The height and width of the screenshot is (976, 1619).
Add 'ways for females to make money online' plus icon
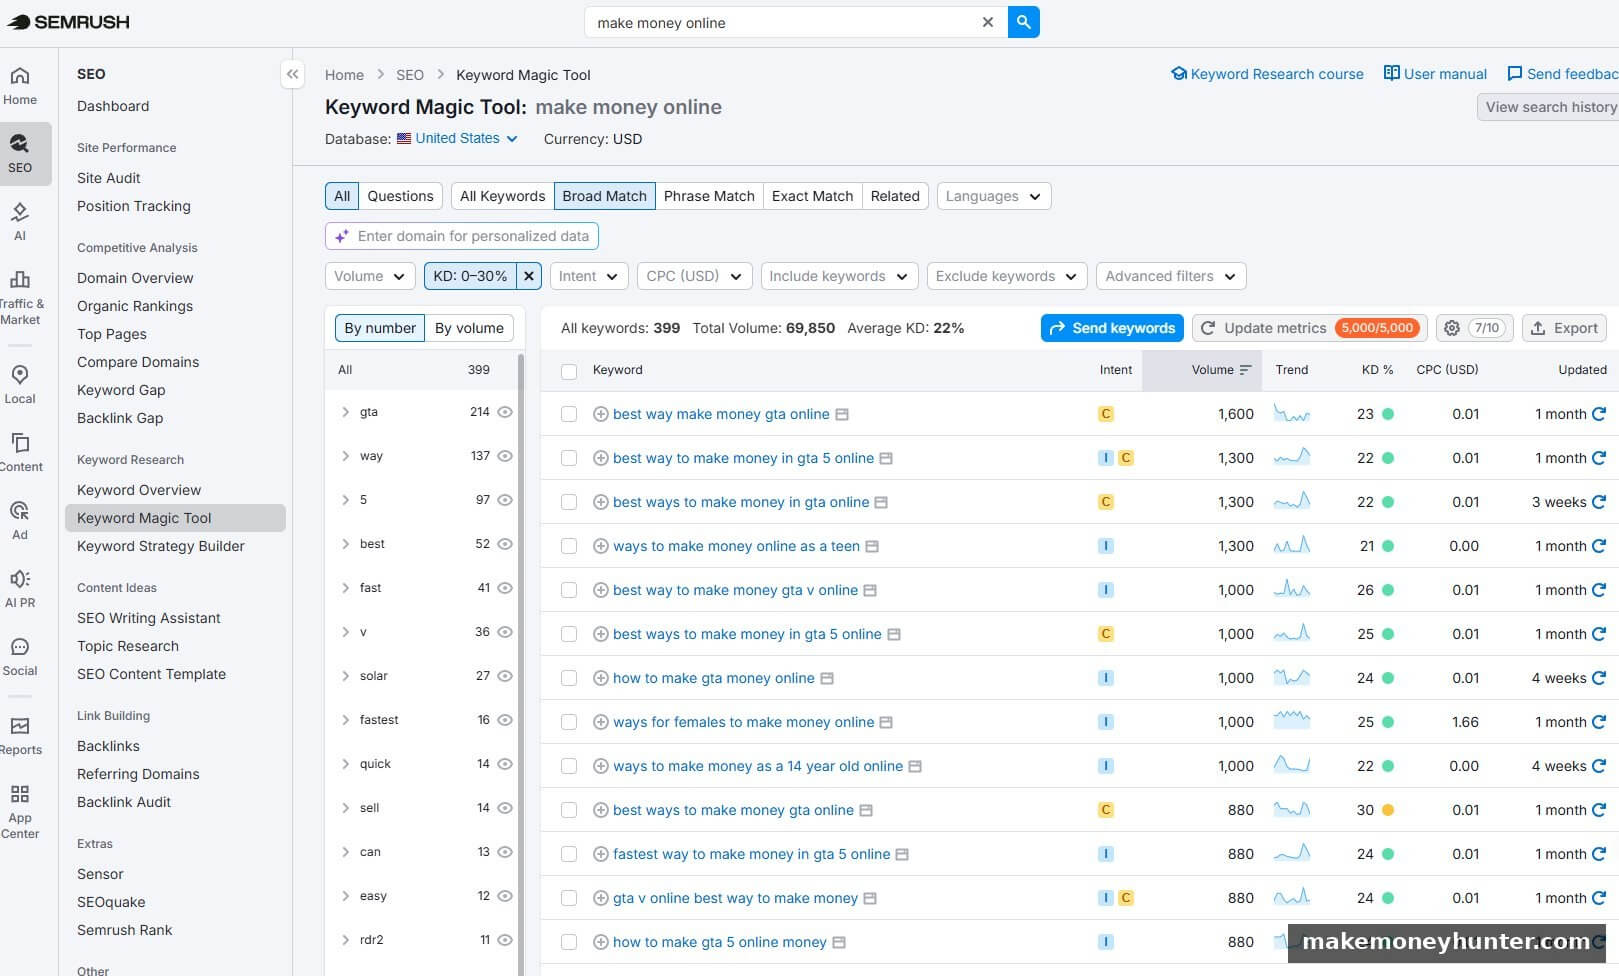(x=601, y=722)
